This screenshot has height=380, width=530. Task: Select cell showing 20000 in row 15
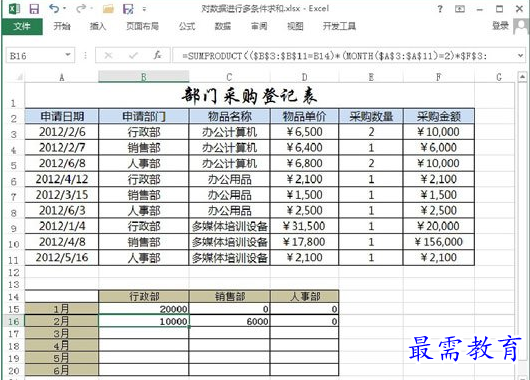point(144,309)
